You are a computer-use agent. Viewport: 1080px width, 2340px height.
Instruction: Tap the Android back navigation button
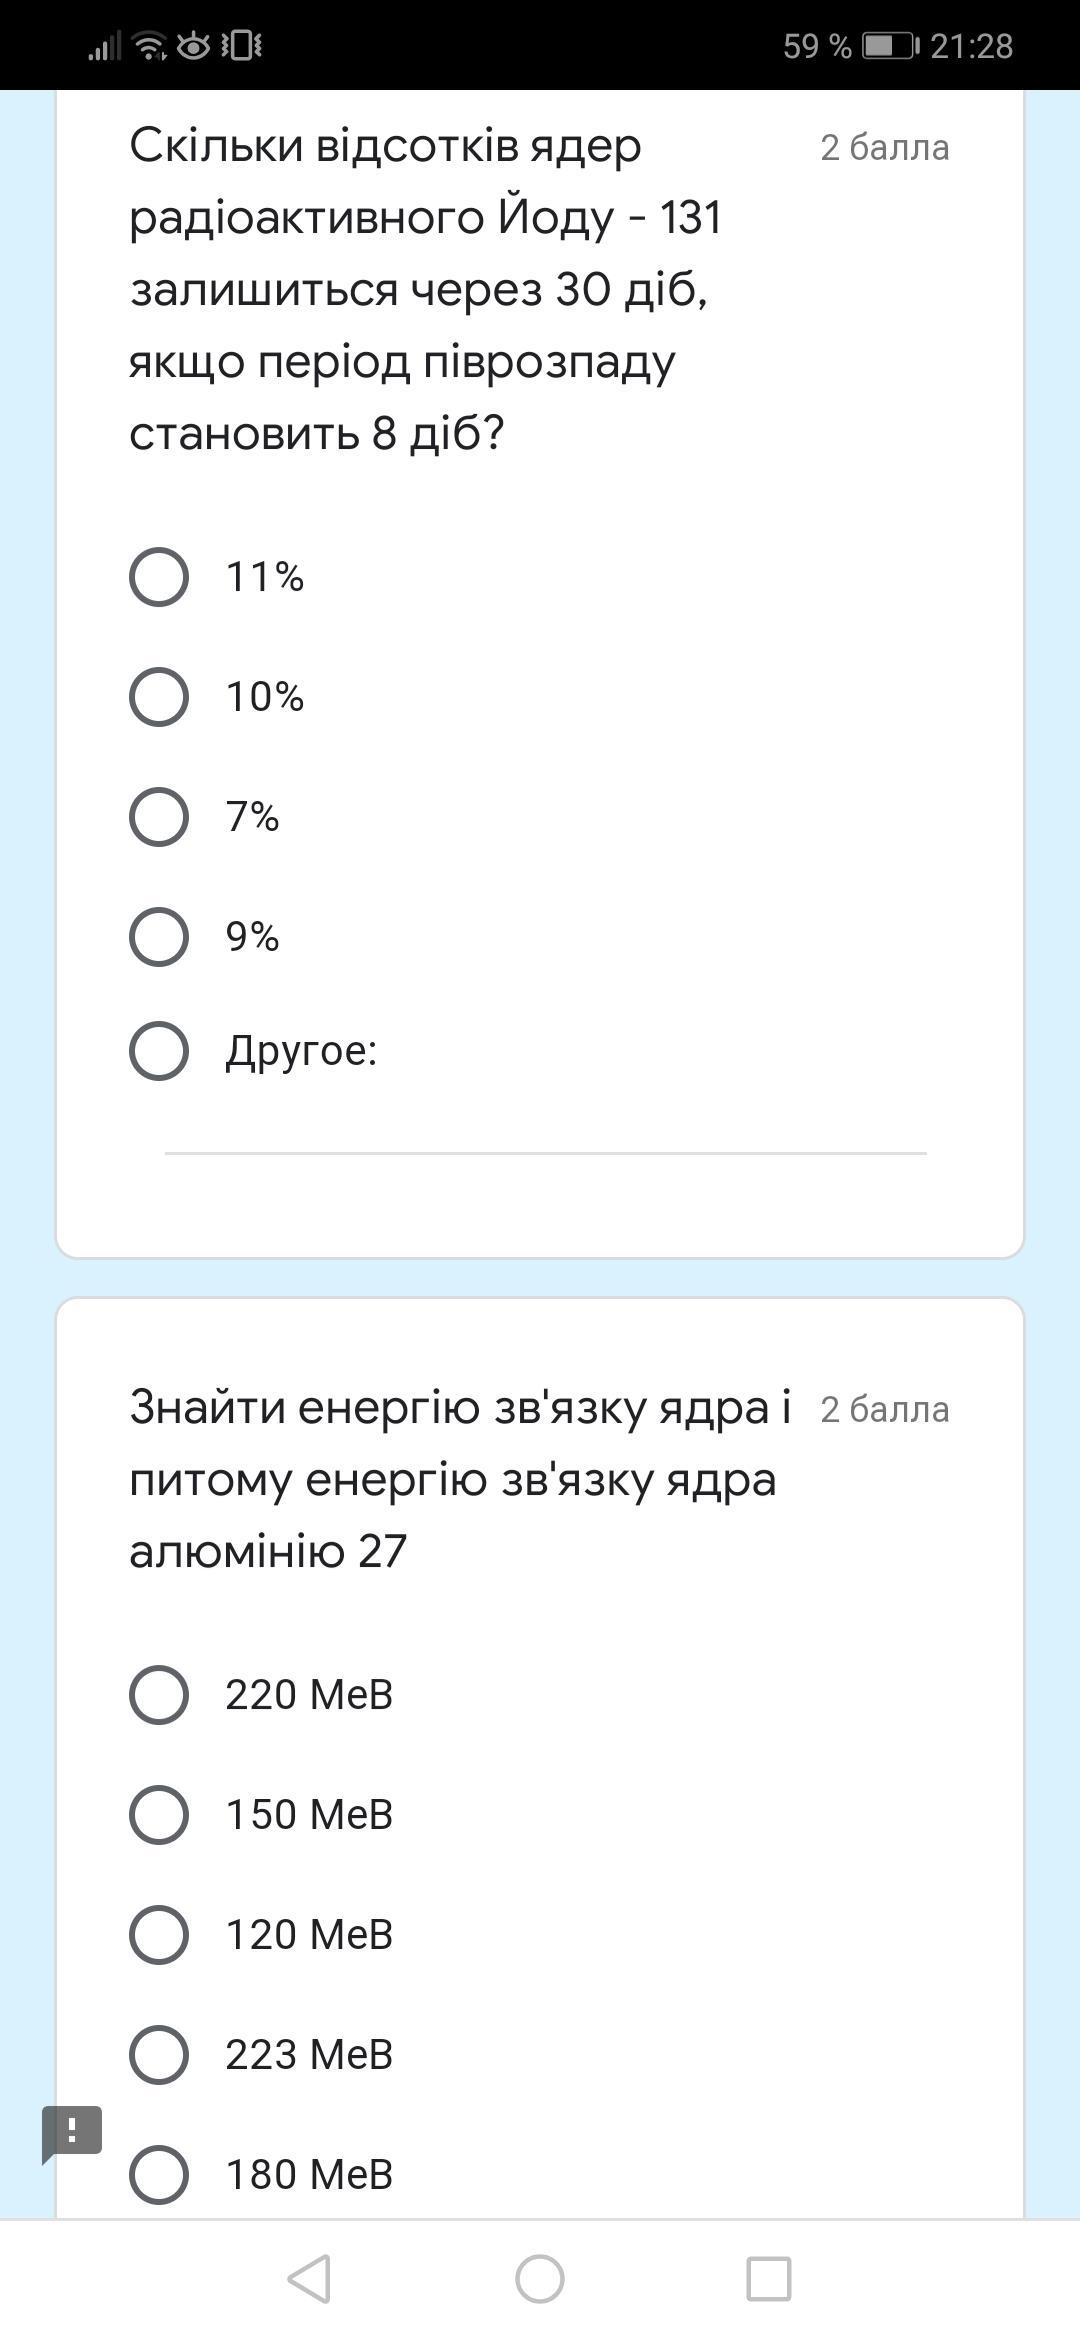click(310, 2279)
